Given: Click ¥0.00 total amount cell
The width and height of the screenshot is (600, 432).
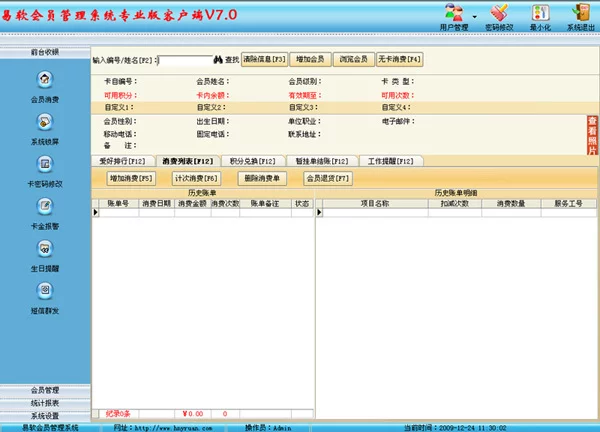Looking at the screenshot, I should point(193,414).
